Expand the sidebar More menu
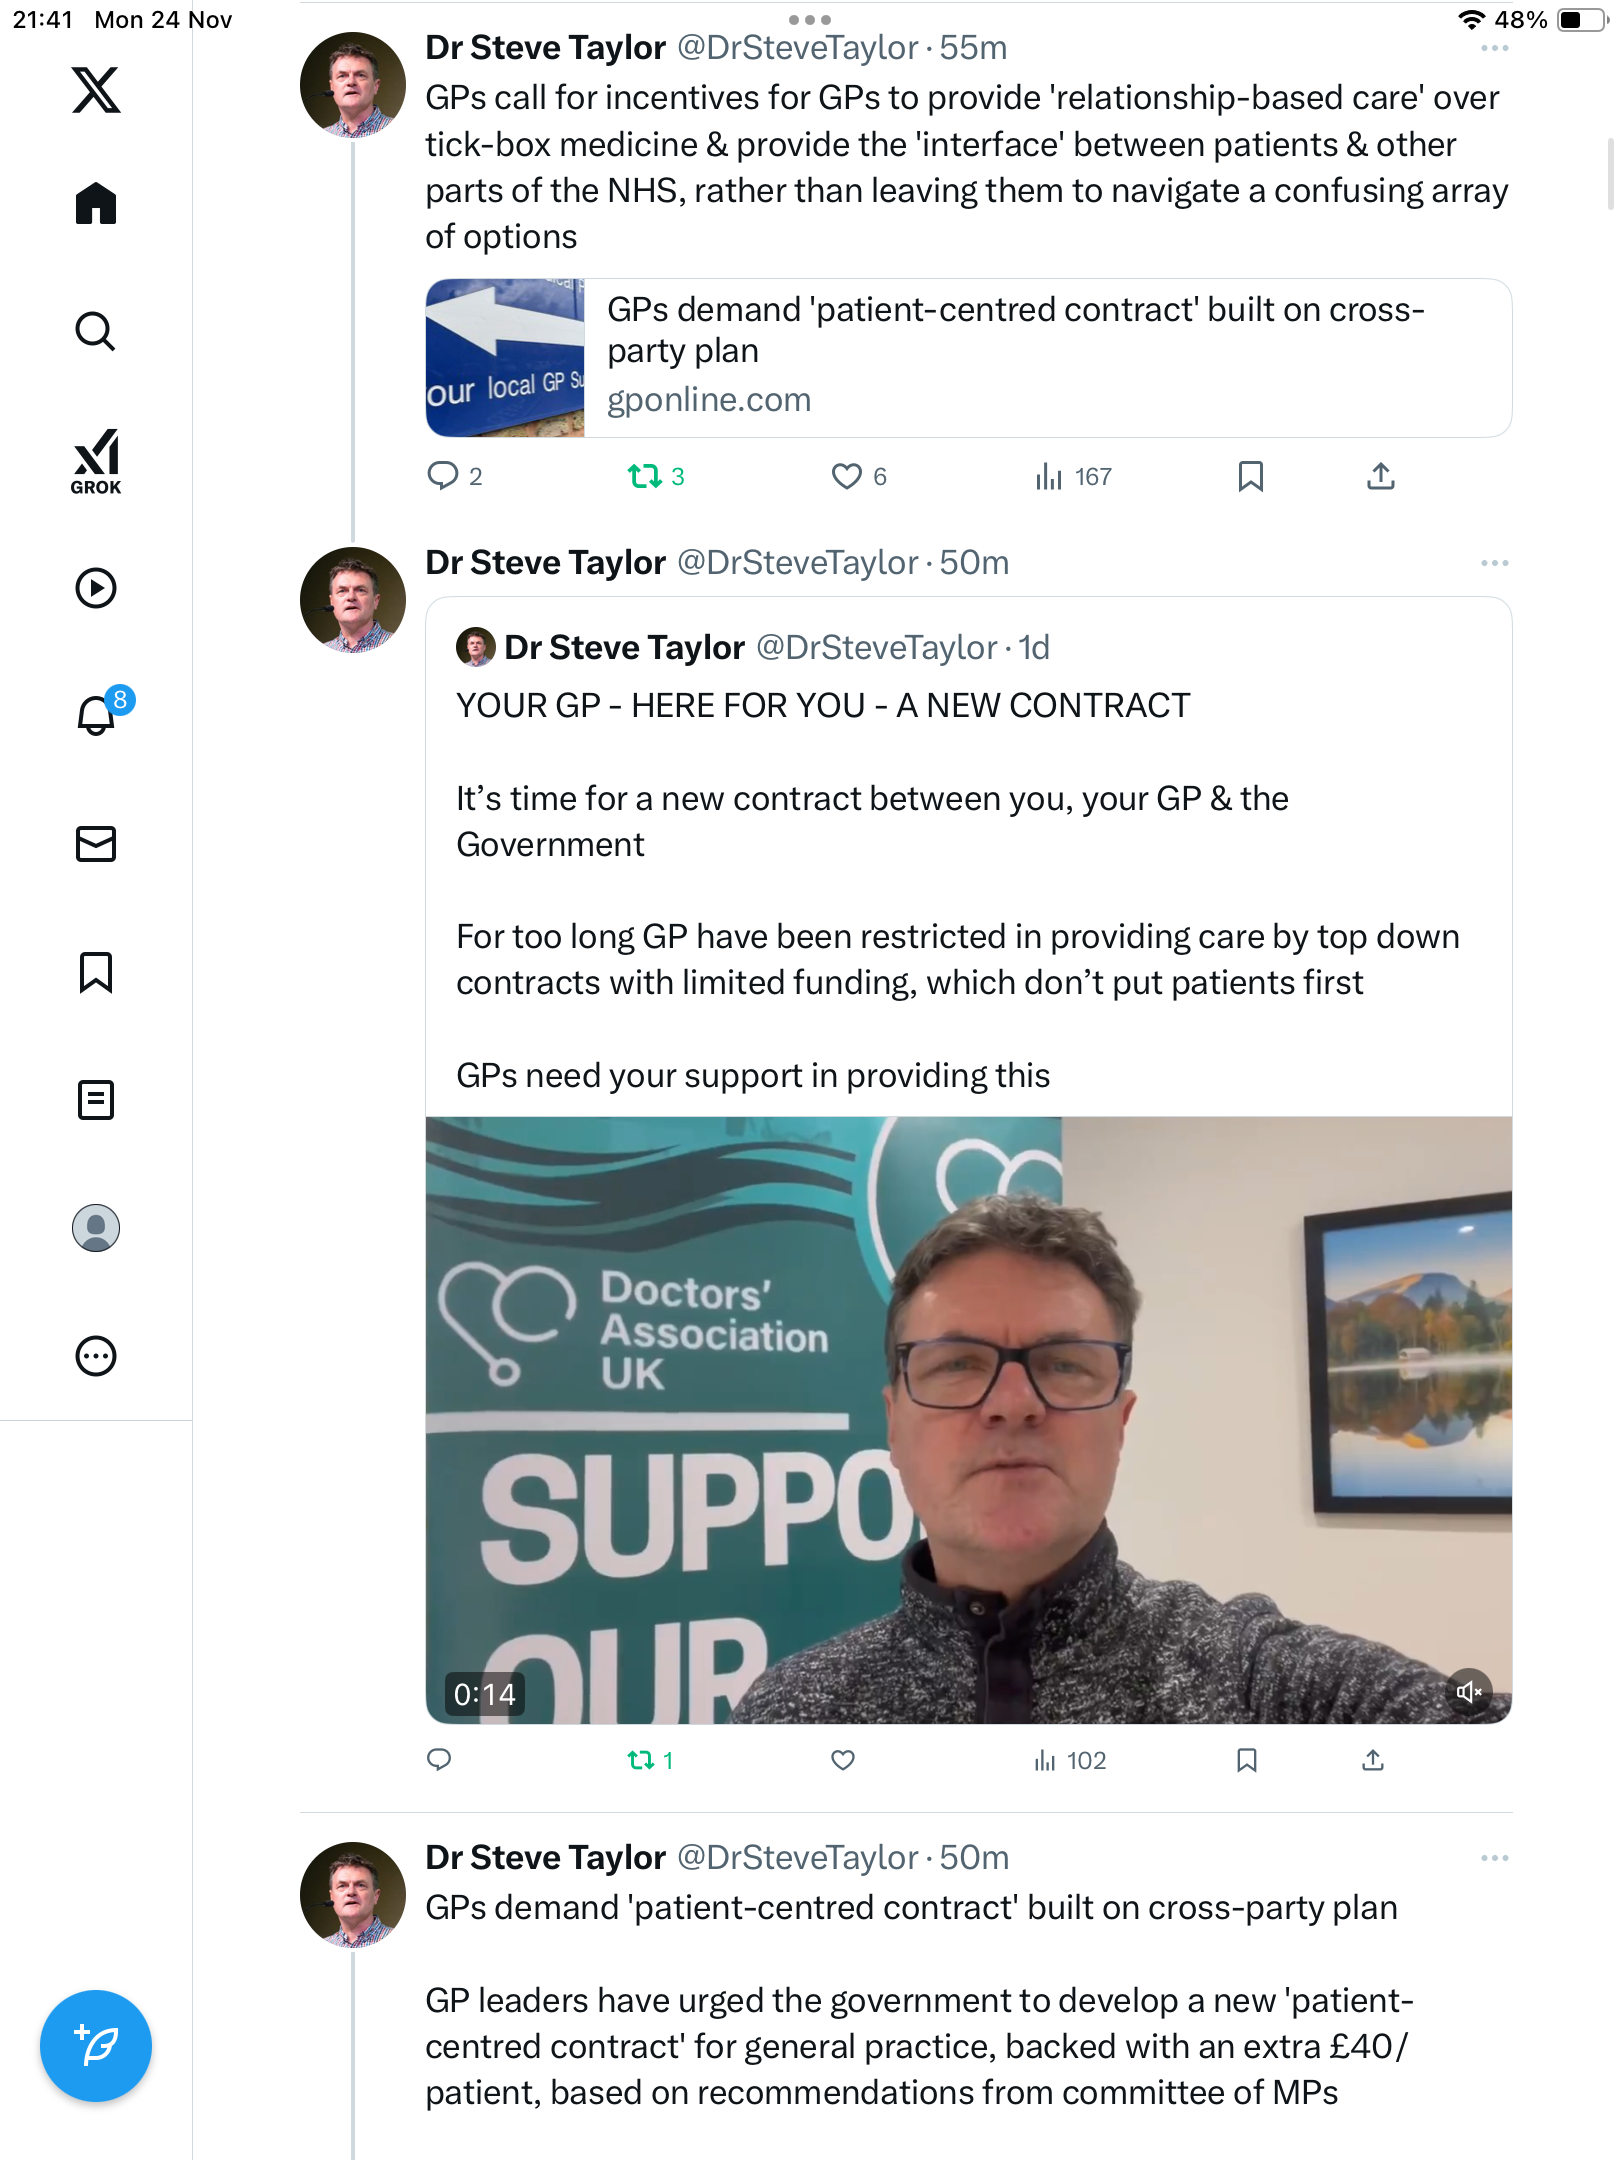Image resolution: width=1620 pixels, height=2160 pixels. [96, 1356]
